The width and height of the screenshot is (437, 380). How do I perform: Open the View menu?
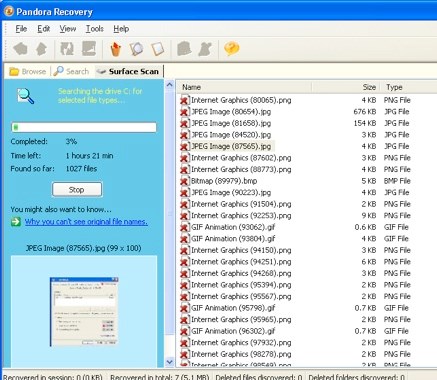(68, 29)
